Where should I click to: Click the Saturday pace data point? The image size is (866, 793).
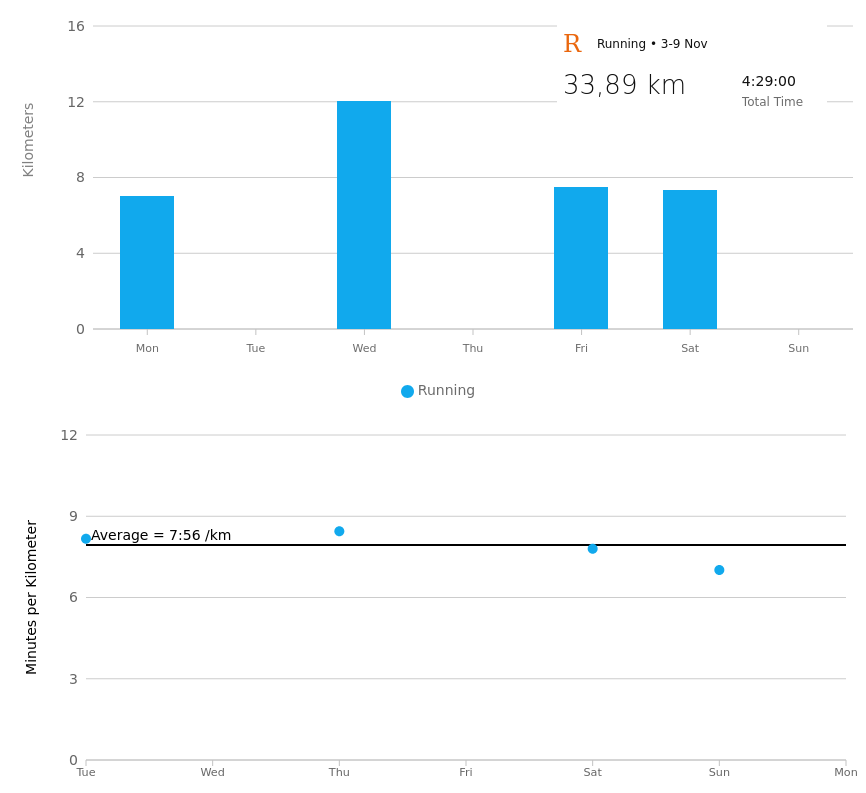pos(593,549)
